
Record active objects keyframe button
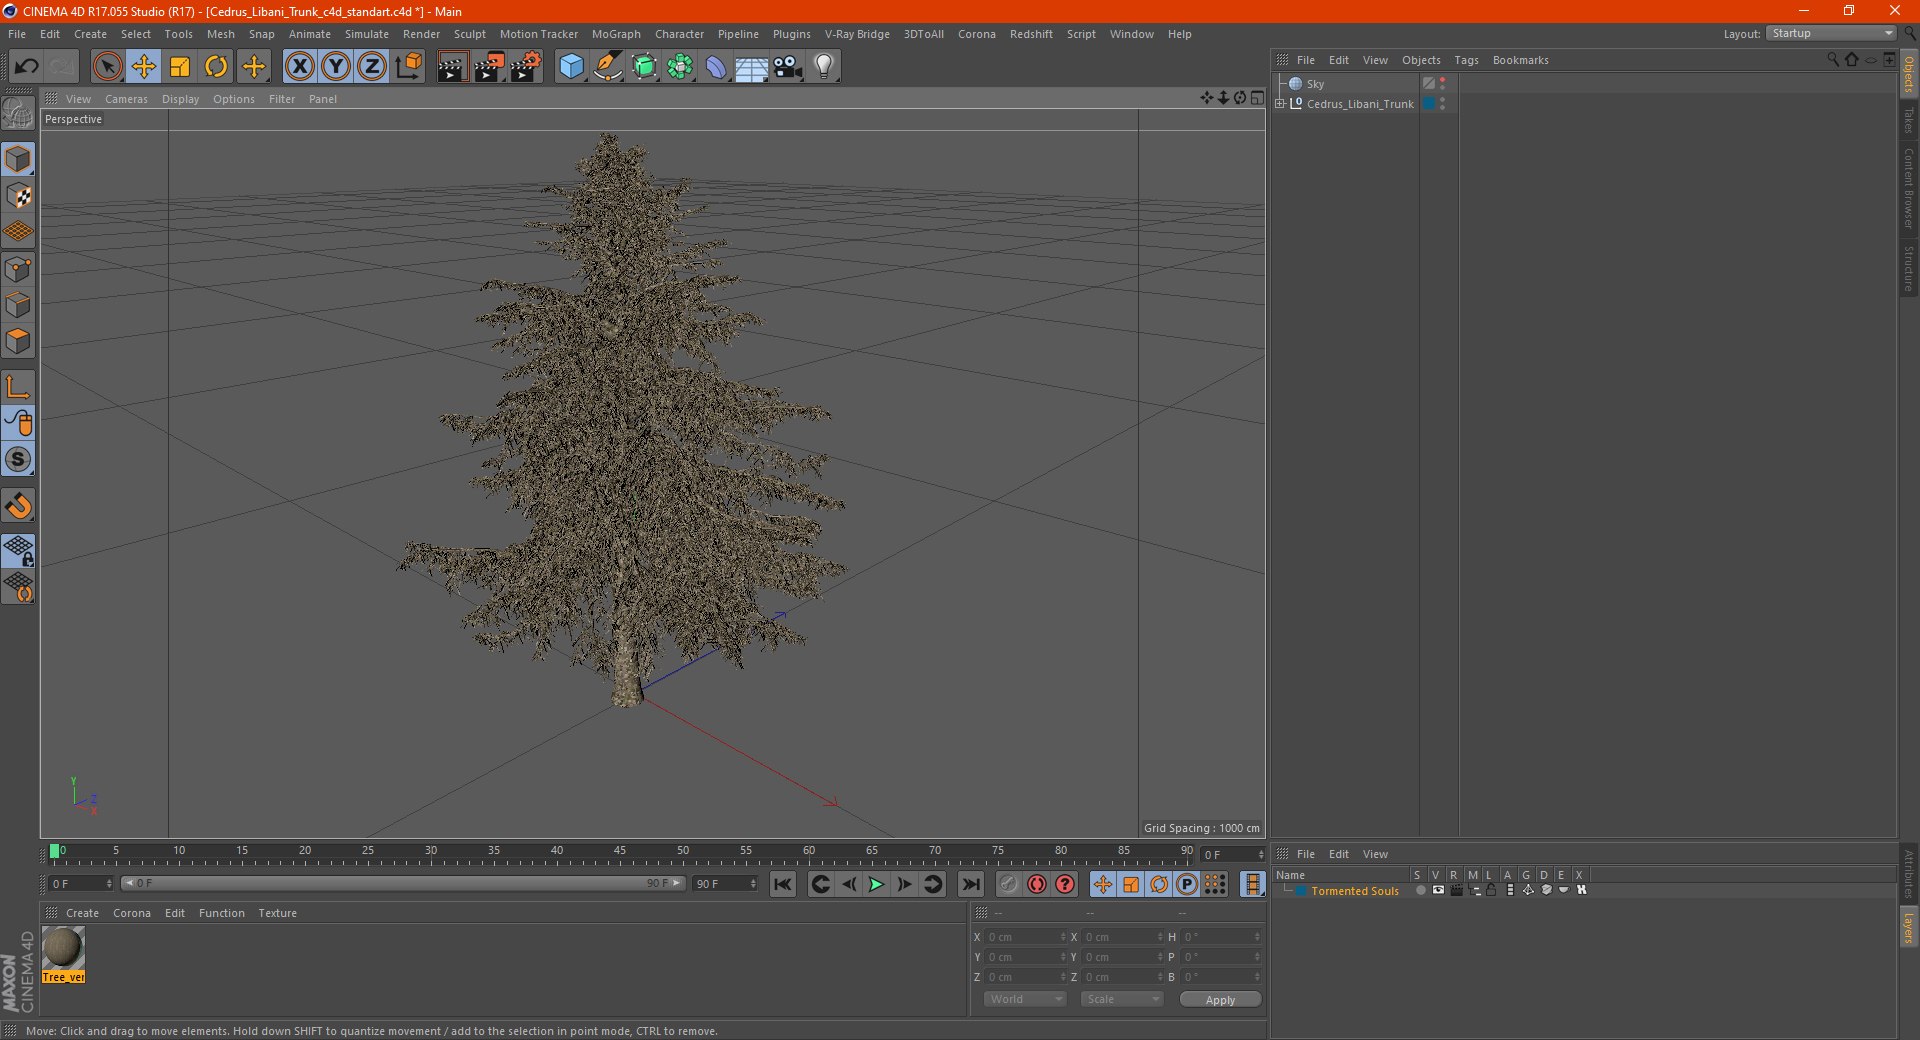pyautogui.click(x=1008, y=884)
